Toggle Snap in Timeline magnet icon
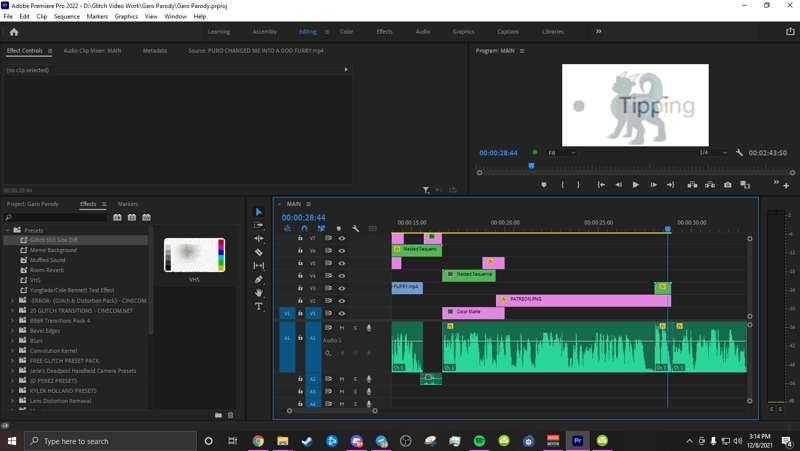Screen dimensions: 800x451 304,229
